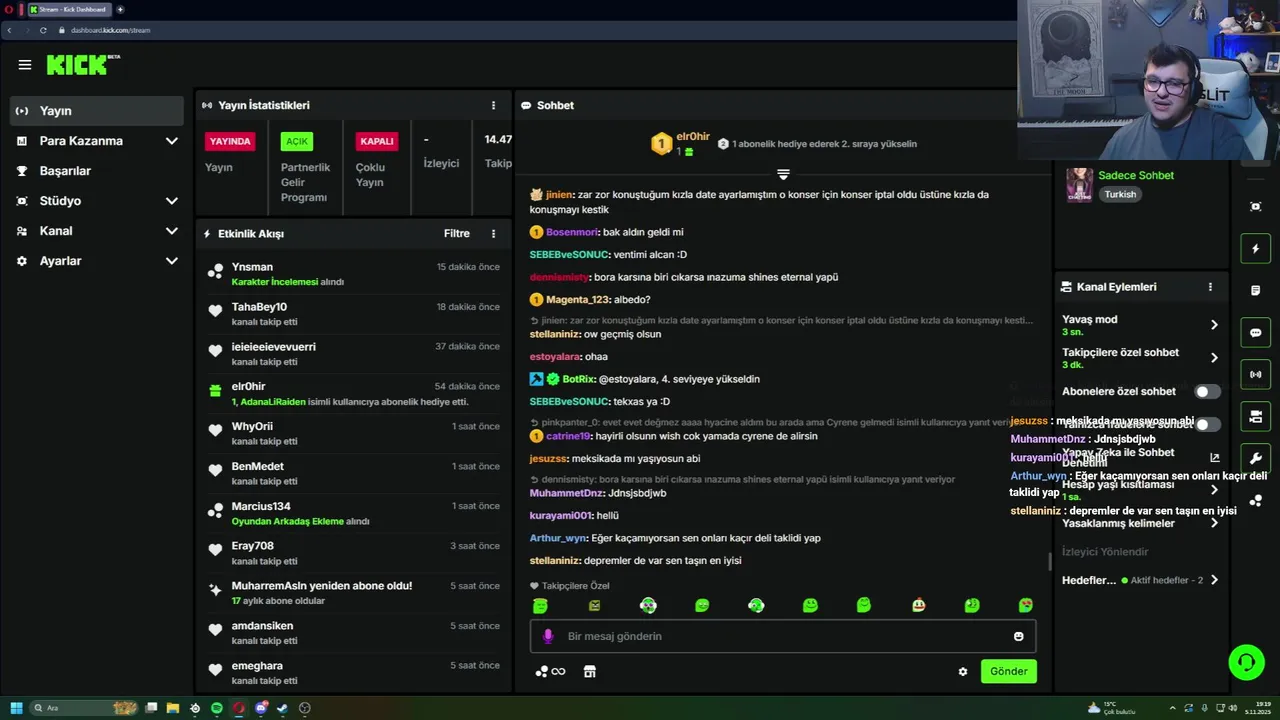The width and height of the screenshot is (1280, 720).
Task: Open Windows Start menu
Action: [x=16, y=708]
